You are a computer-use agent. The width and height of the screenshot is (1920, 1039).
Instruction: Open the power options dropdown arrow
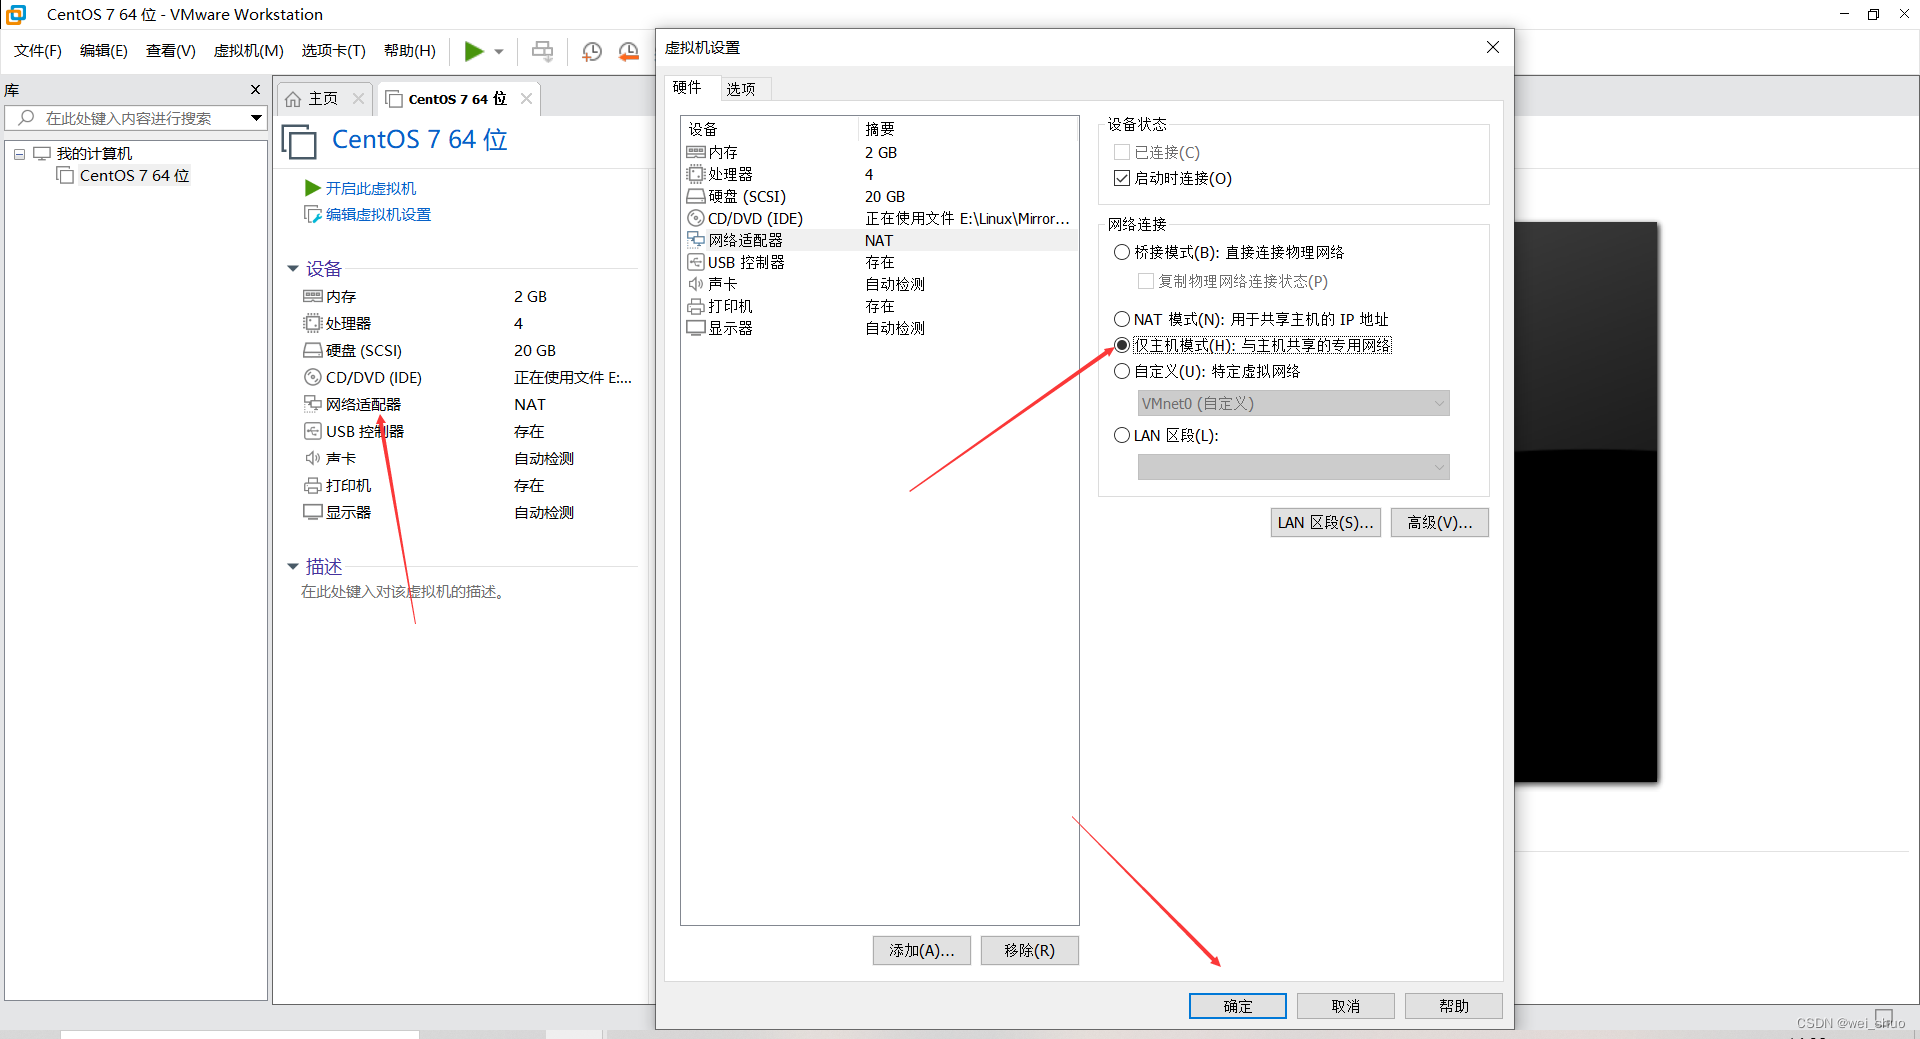[x=499, y=52]
